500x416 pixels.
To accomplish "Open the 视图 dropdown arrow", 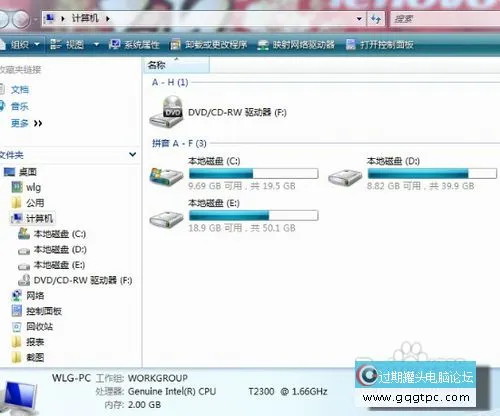I will [x=96, y=44].
